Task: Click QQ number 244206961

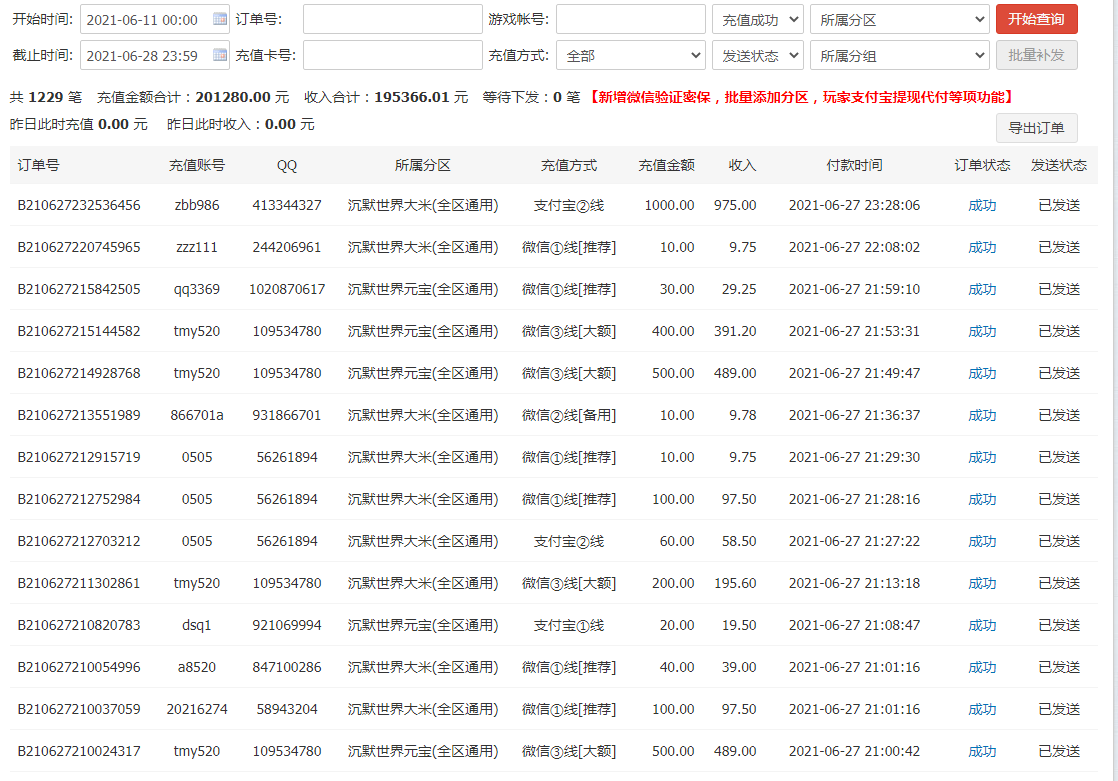Action: pos(287,247)
